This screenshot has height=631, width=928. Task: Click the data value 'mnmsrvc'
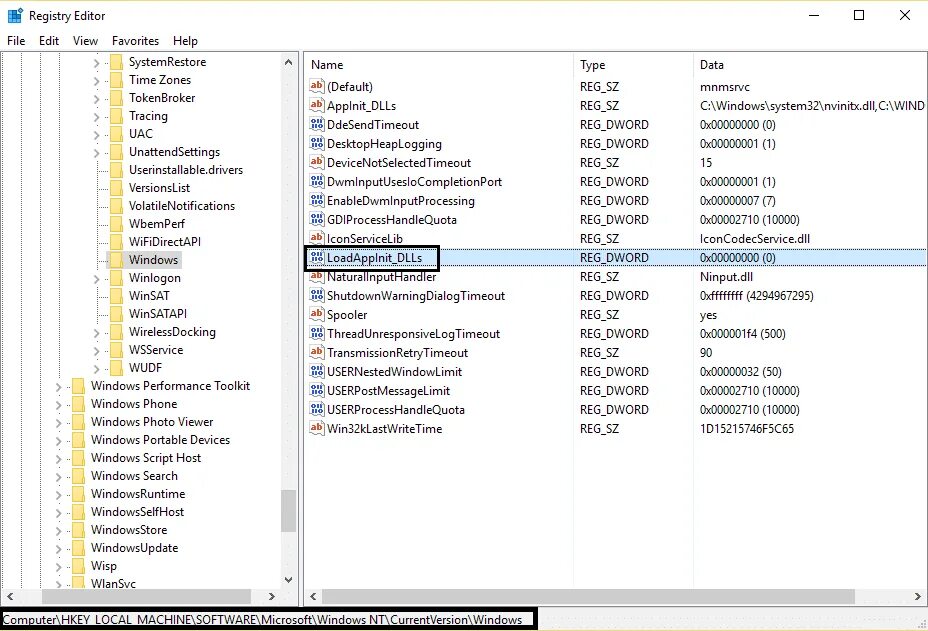(x=724, y=87)
